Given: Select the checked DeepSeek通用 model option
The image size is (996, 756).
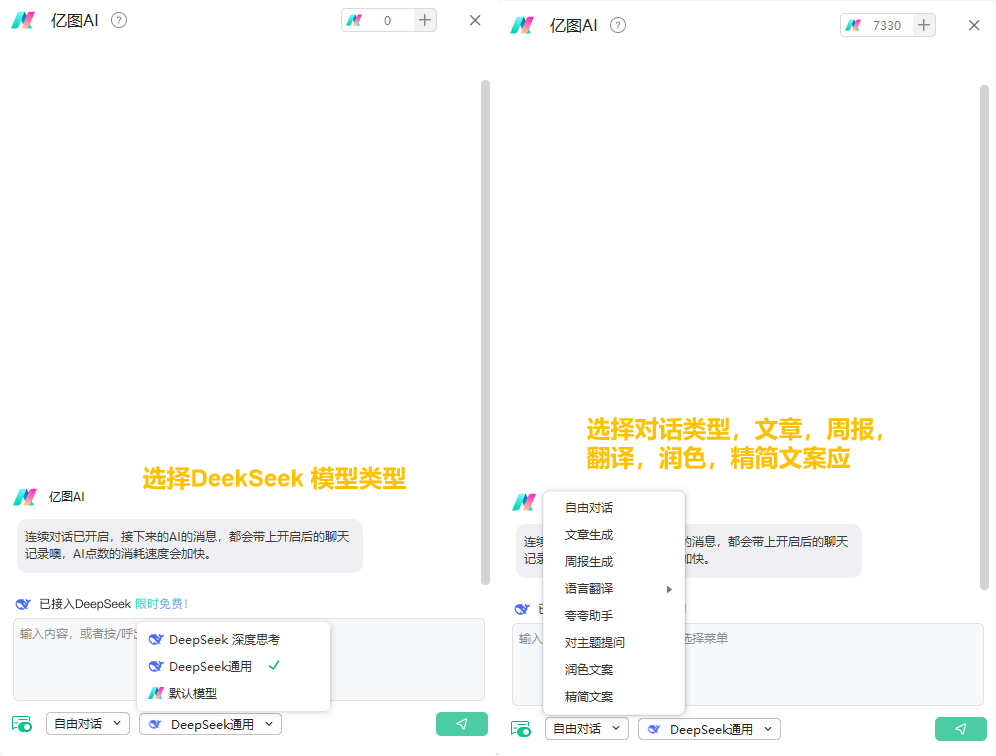Looking at the screenshot, I should [x=211, y=665].
